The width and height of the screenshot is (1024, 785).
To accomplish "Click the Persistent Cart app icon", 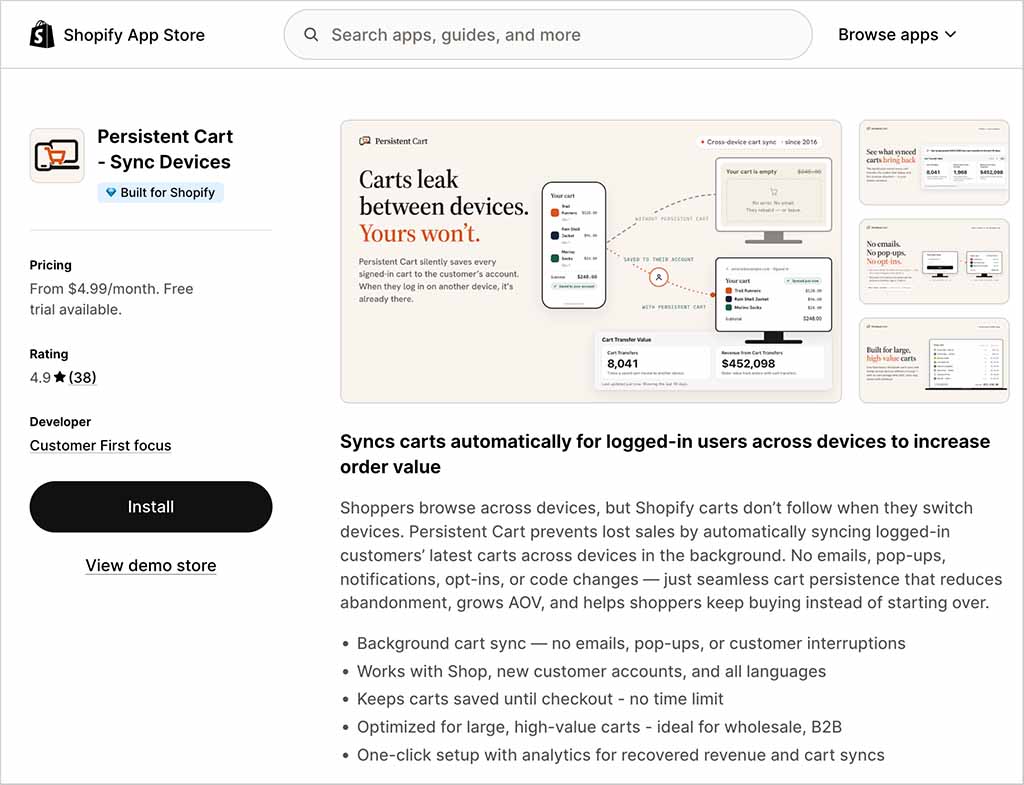I will pyautogui.click(x=57, y=155).
